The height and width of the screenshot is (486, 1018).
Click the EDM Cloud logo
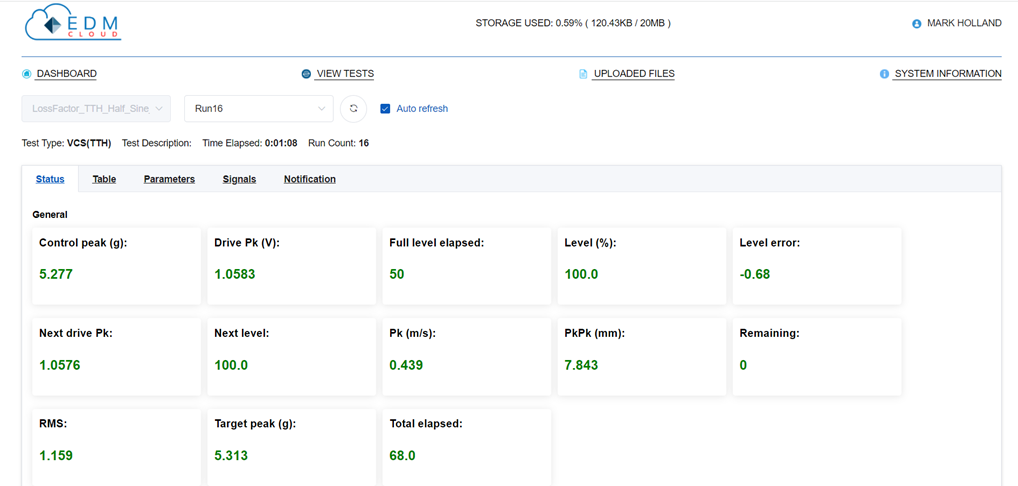(73, 25)
